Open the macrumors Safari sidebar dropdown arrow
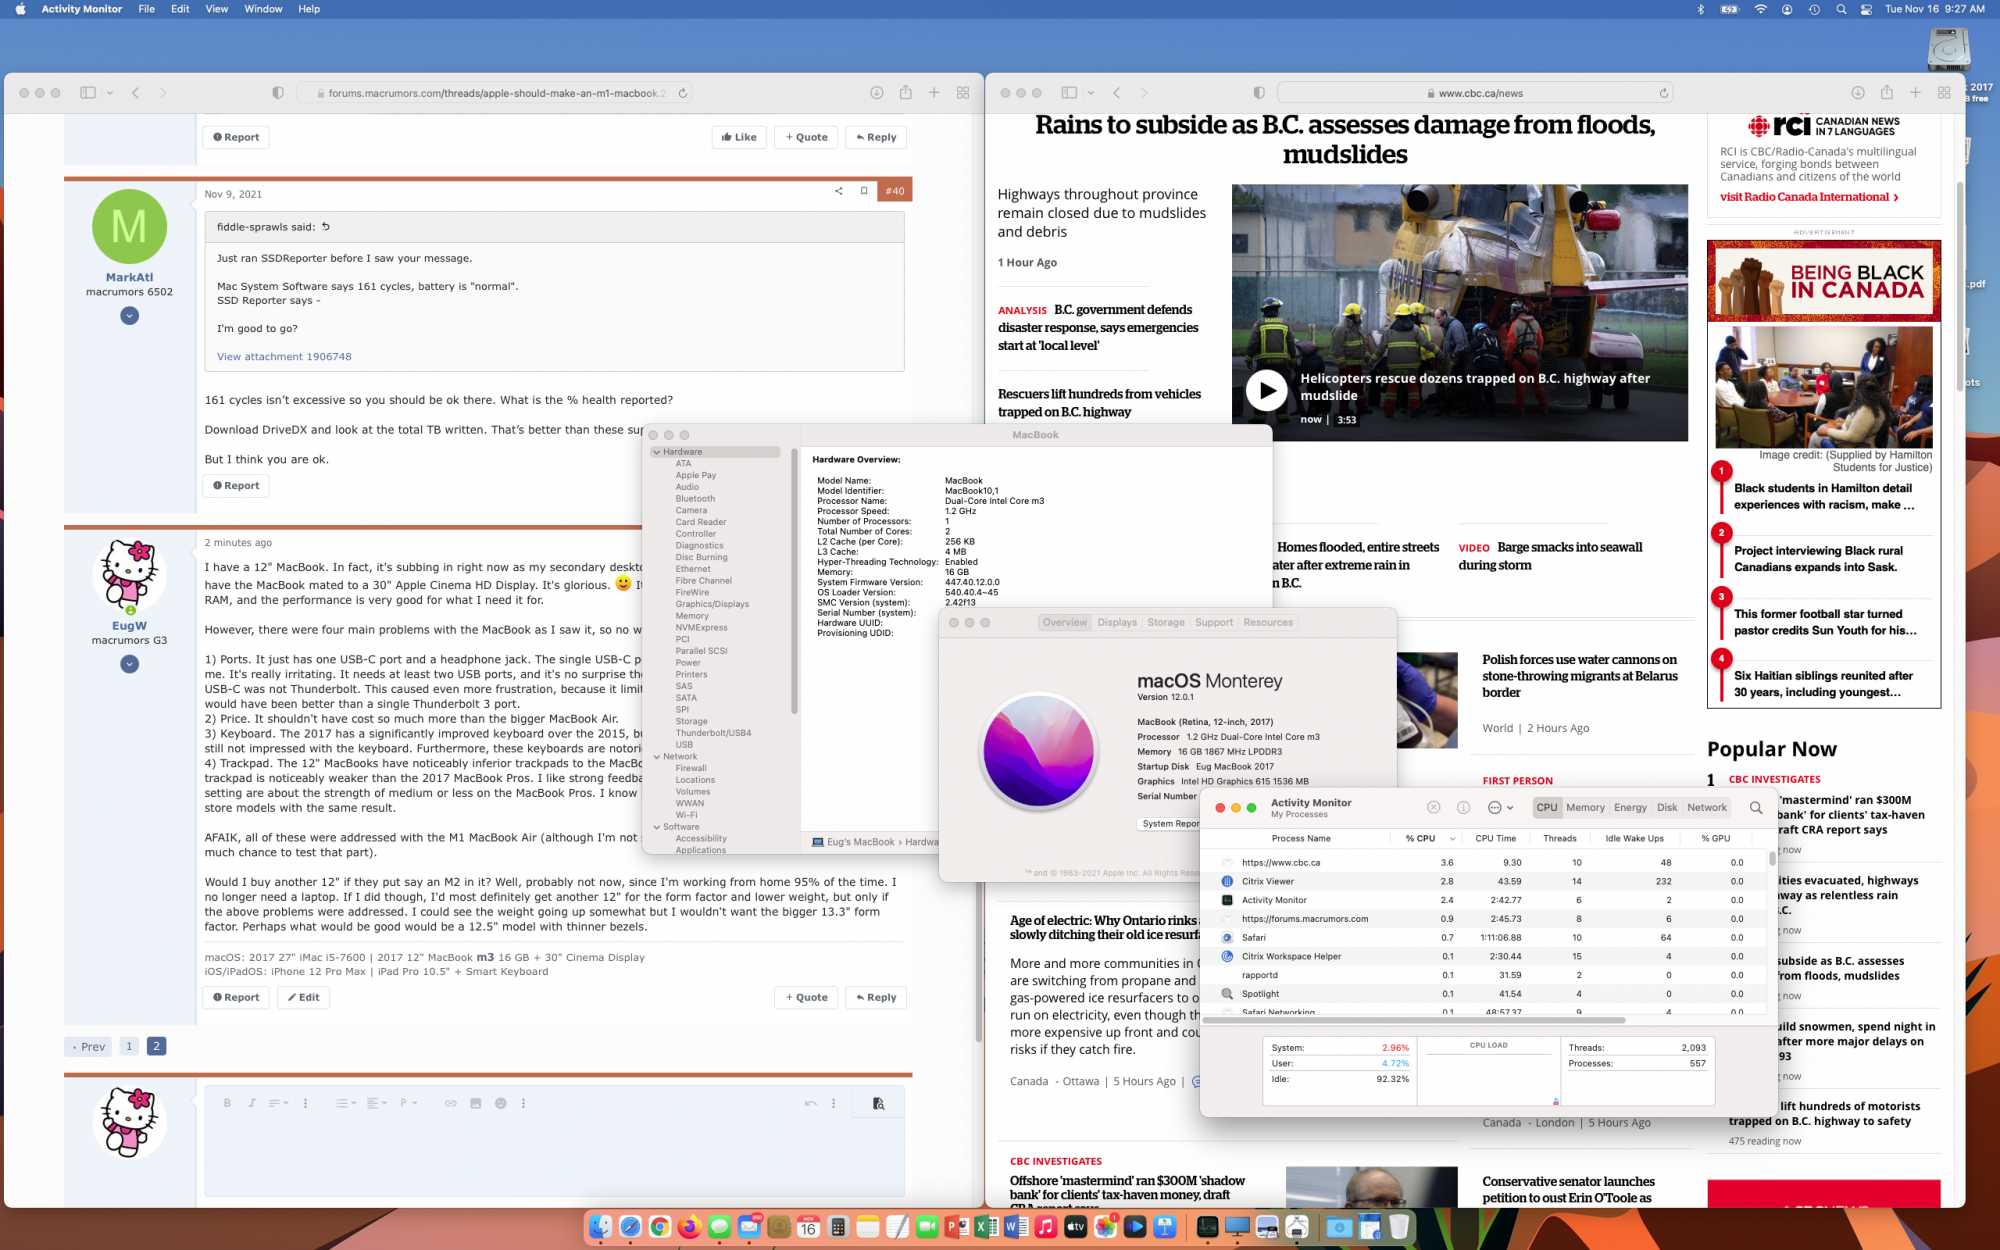The width and height of the screenshot is (2000, 1250). (109, 93)
